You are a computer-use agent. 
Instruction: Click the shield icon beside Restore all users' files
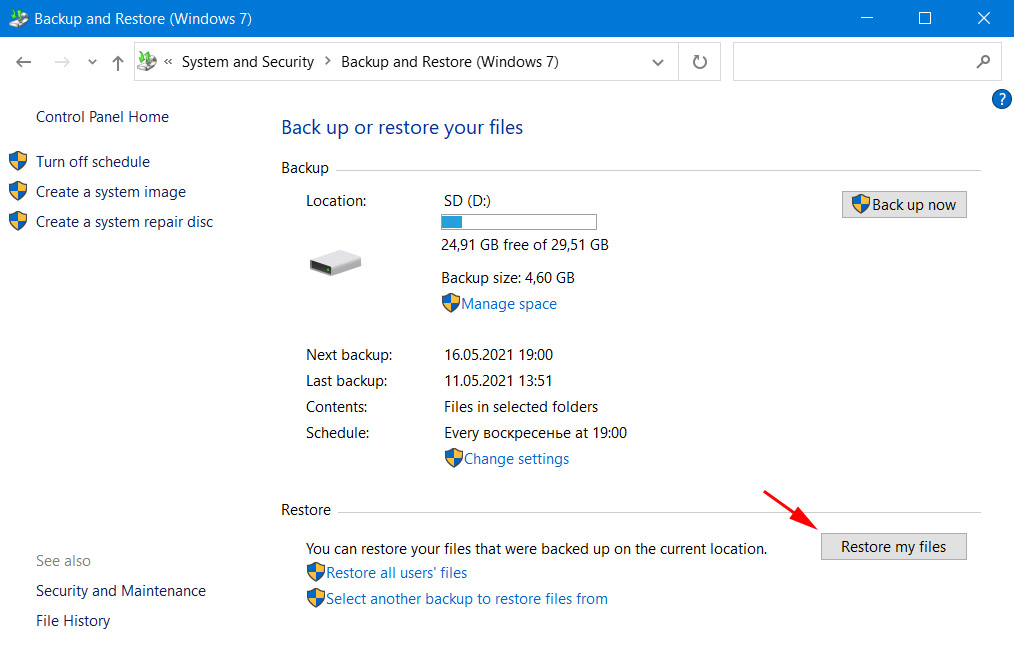coord(316,572)
